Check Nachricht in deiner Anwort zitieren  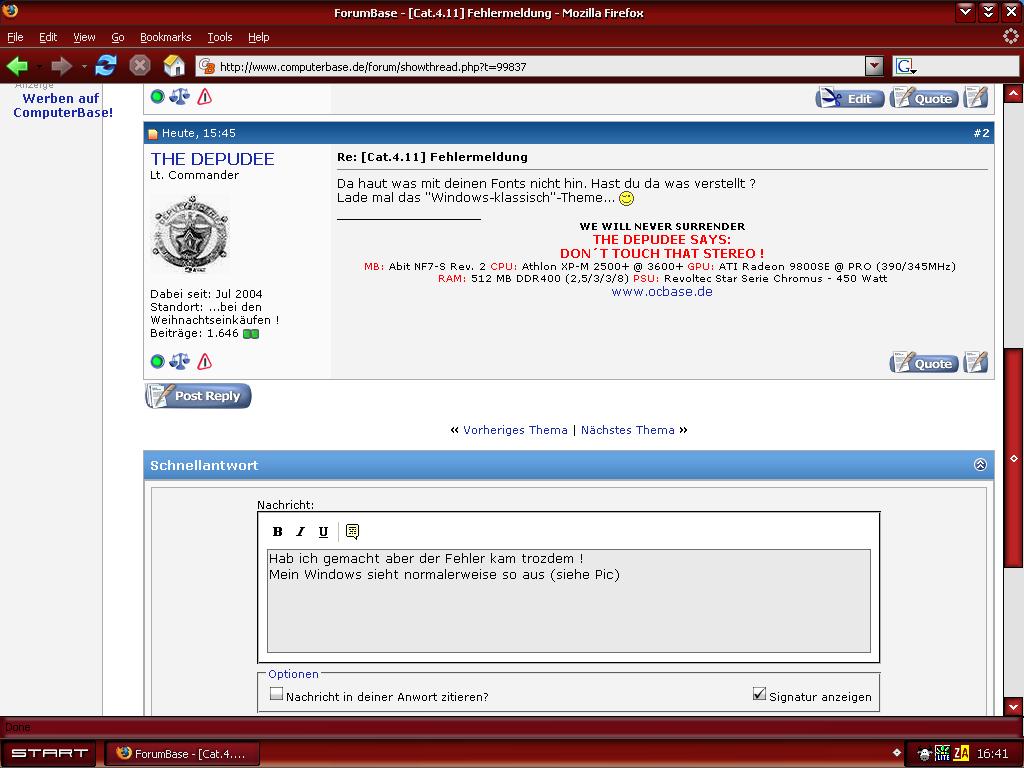277,694
